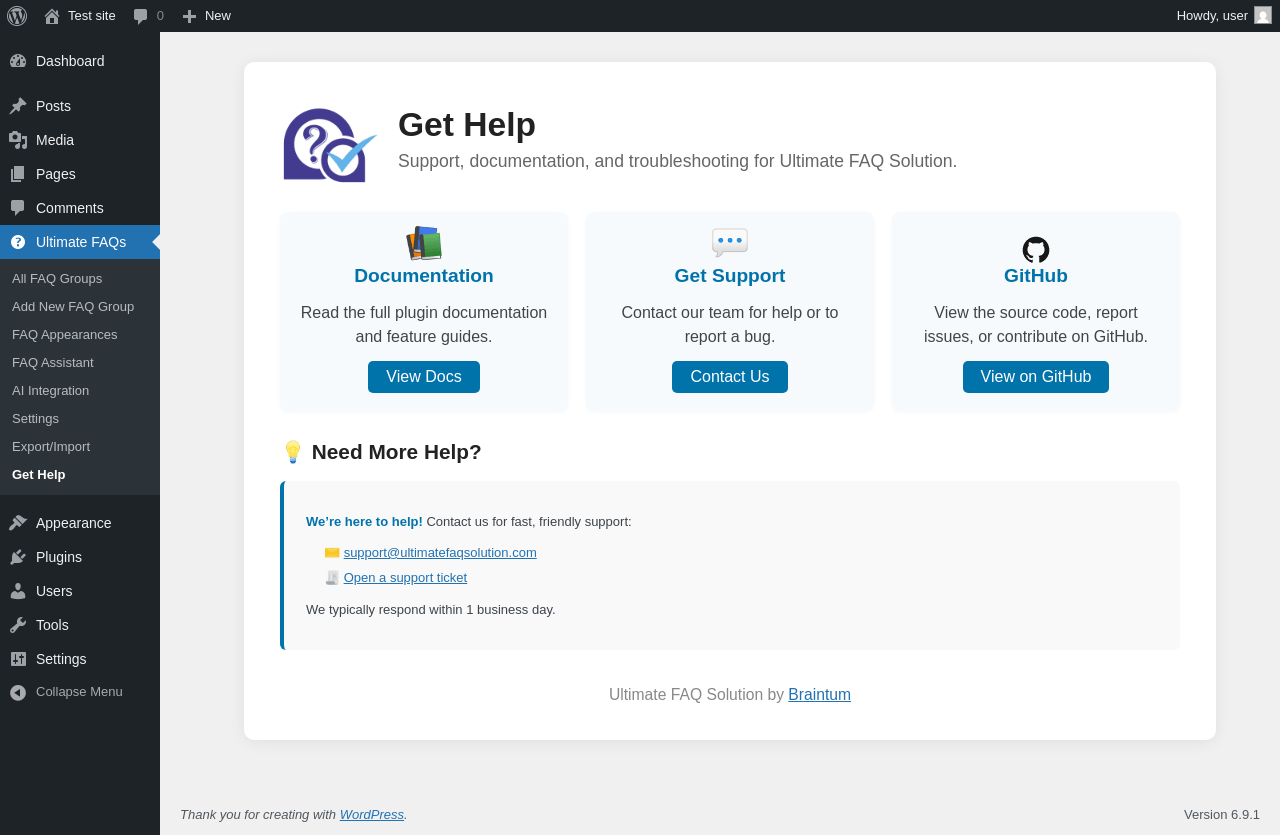Viewport: 1280px width, 835px height.
Task: Click the Pages icon in sidebar
Action: (x=18, y=174)
